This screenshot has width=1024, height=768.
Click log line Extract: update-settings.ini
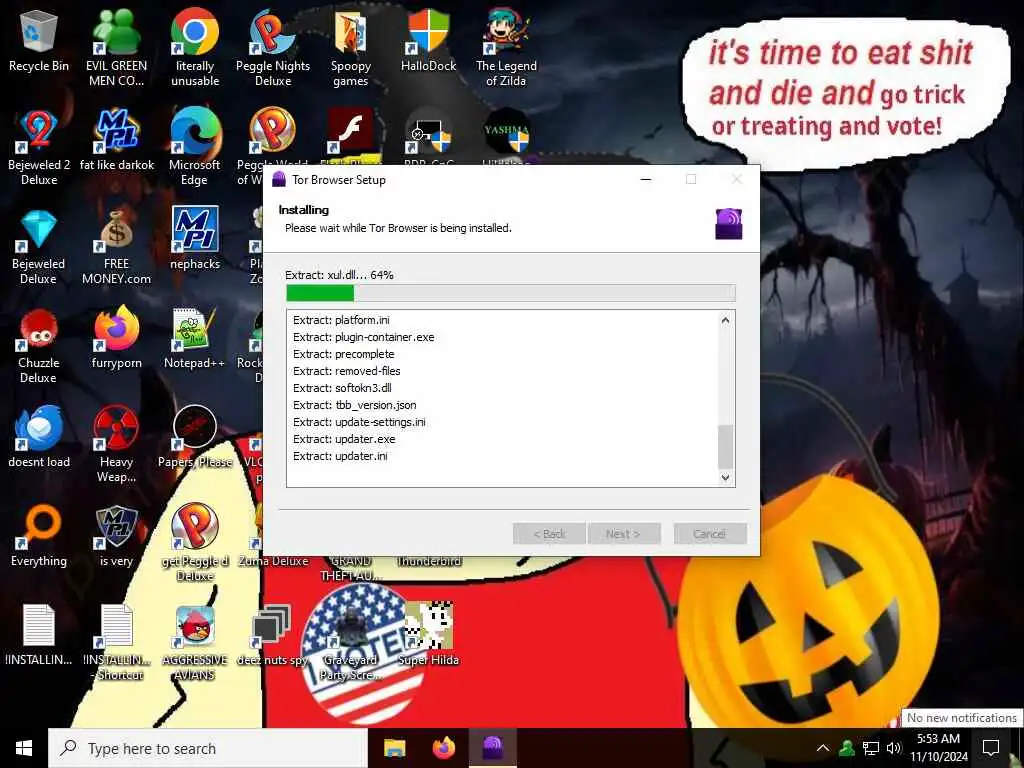(x=359, y=422)
